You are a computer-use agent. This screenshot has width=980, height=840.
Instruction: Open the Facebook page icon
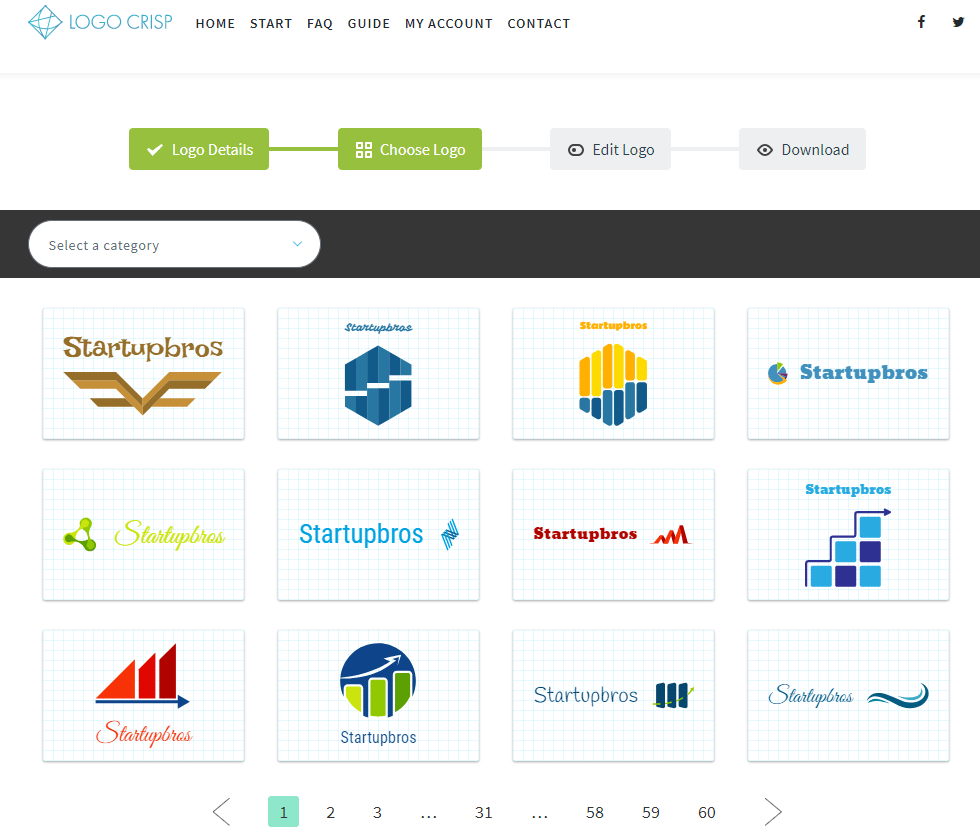921,22
